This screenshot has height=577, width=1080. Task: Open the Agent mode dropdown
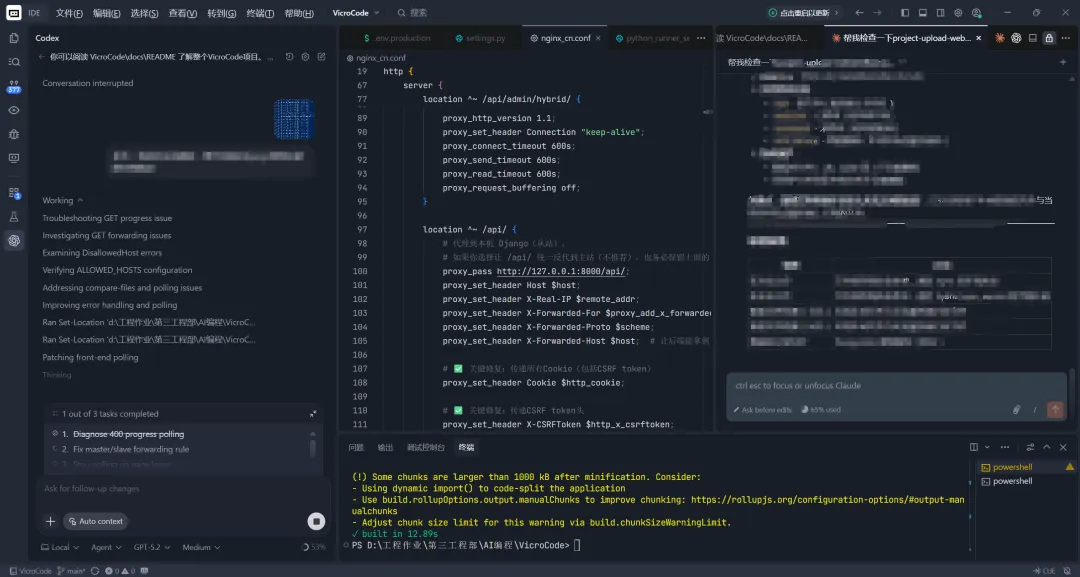(106, 547)
